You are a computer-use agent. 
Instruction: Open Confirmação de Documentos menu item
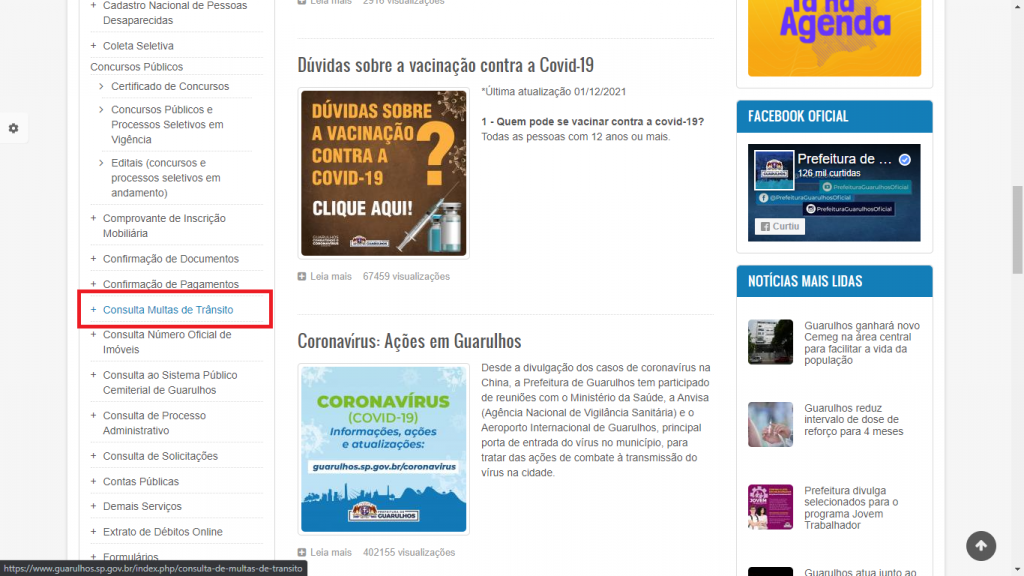(170, 259)
